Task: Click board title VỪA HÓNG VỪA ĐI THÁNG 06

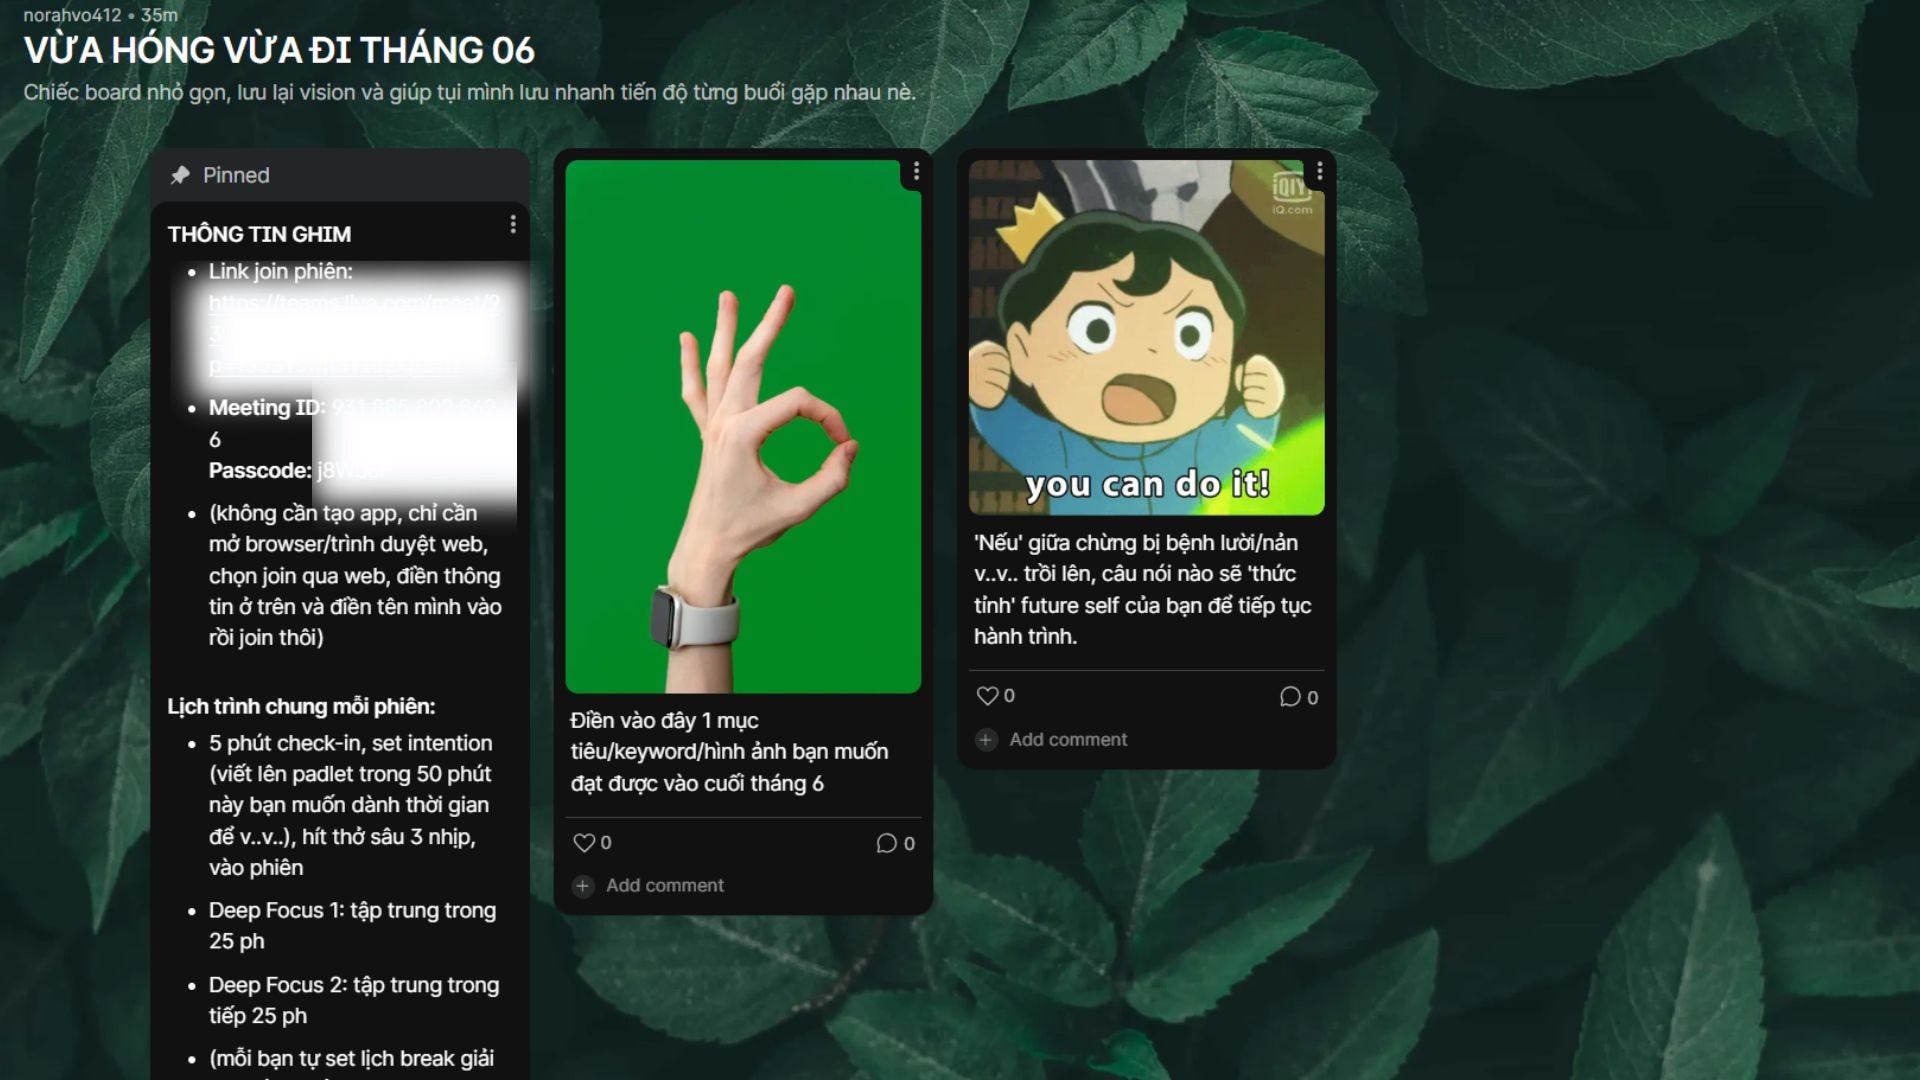Action: pyautogui.click(x=279, y=50)
